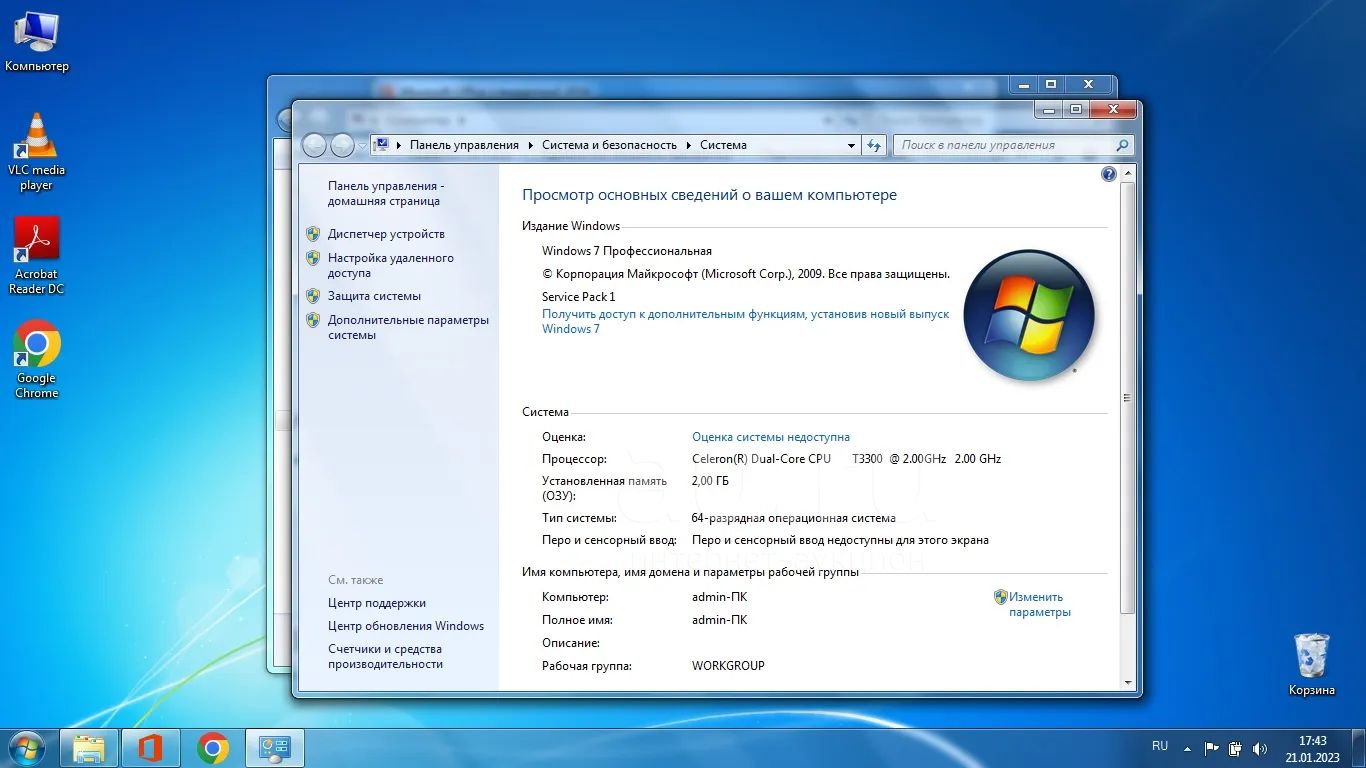Open Центр поддержки link
The width and height of the screenshot is (1366, 768).
tap(377, 603)
